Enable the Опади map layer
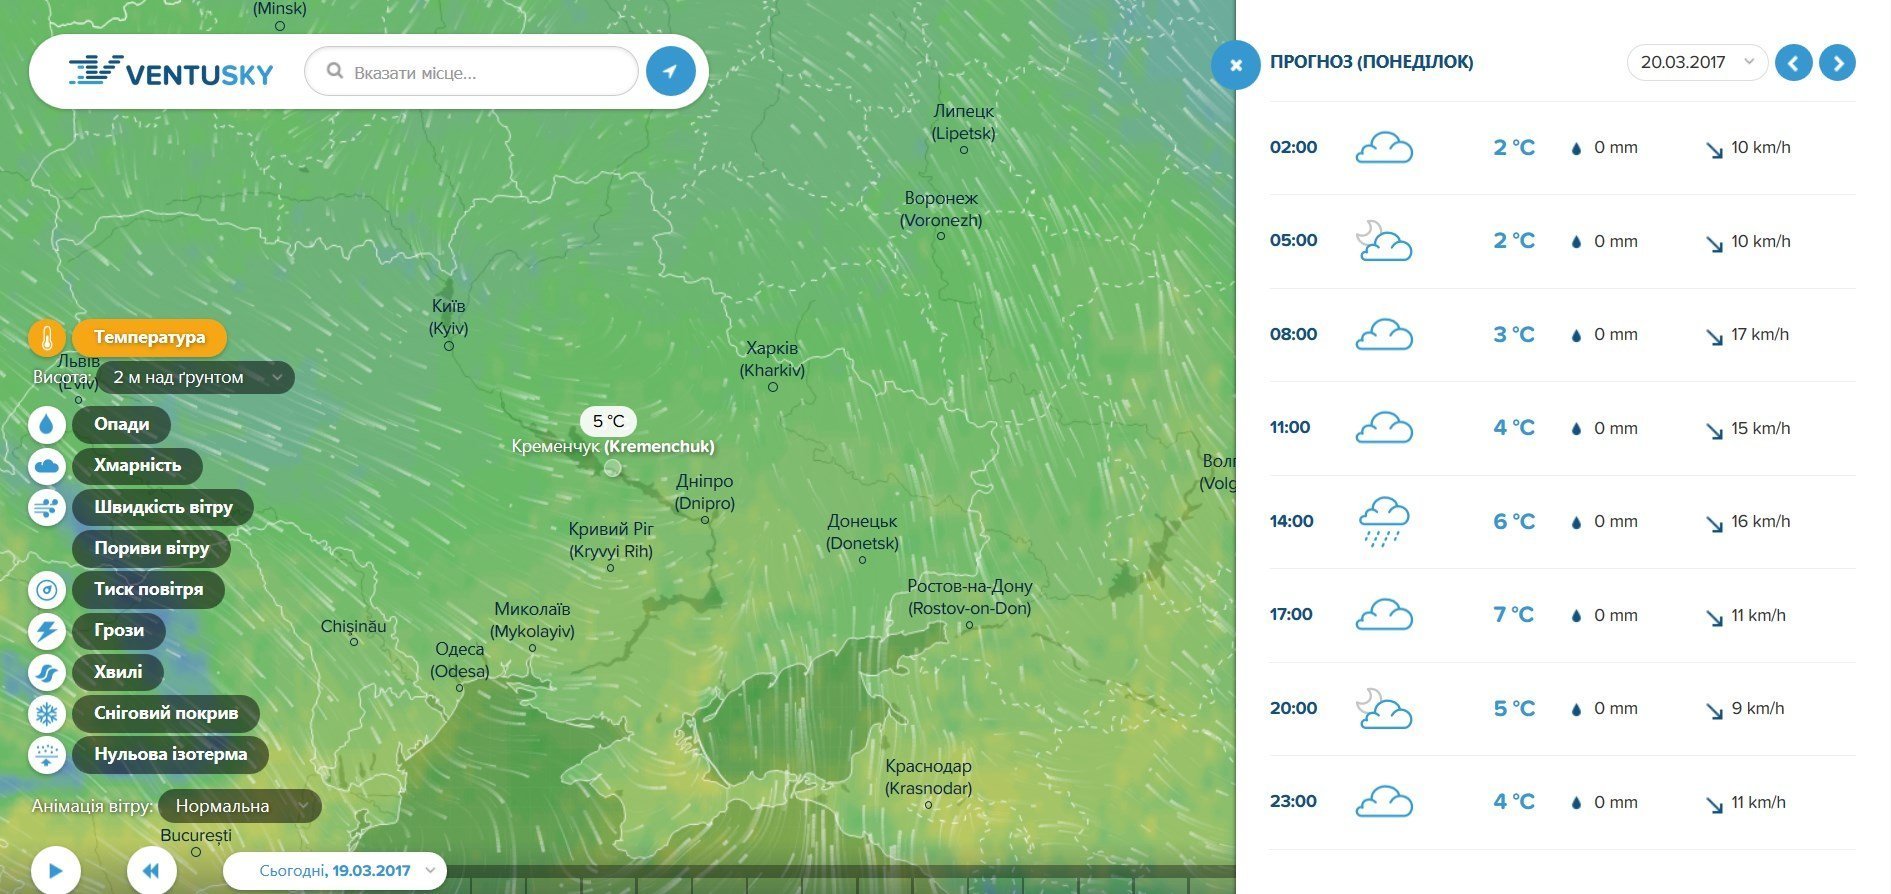1891x894 pixels. pos(121,424)
